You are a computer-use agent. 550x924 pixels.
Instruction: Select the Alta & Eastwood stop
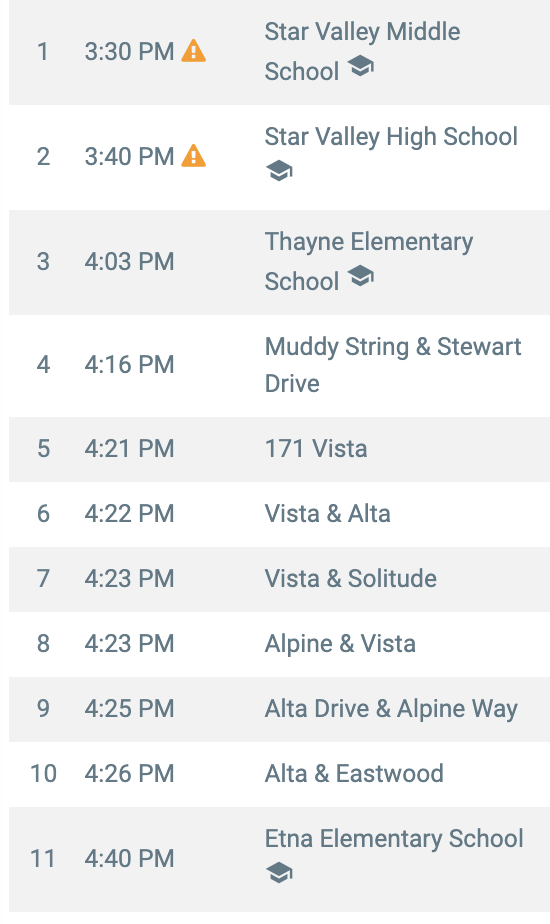354,773
